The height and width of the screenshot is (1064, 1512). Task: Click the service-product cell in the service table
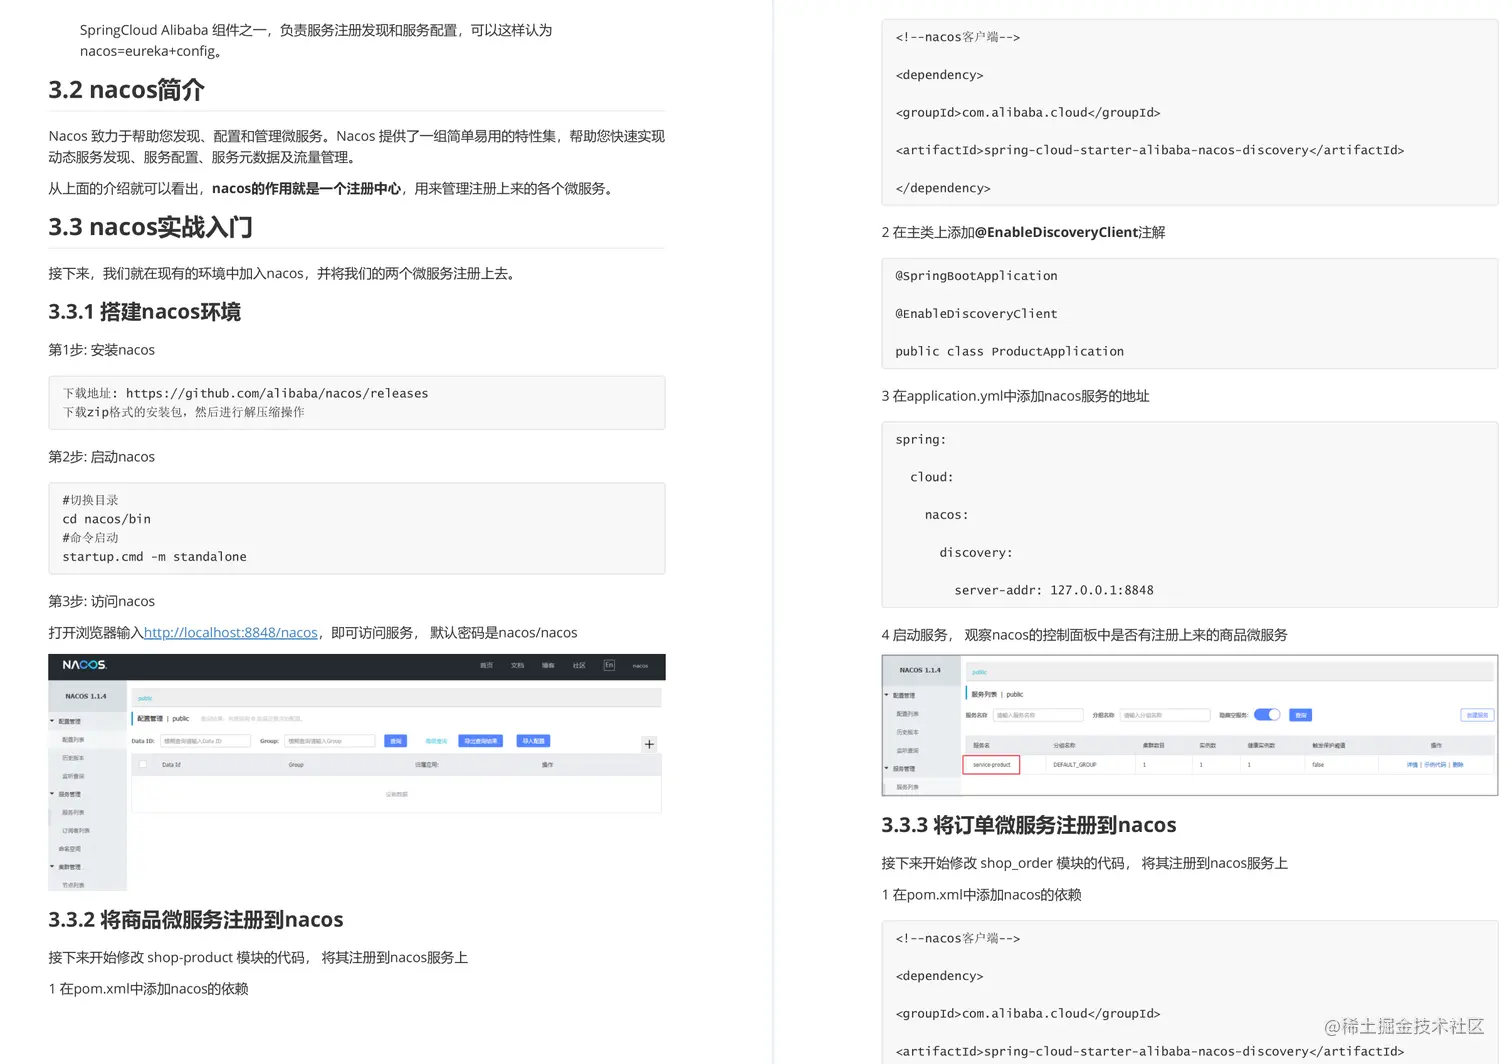pyautogui.click(x=992, y=764)
